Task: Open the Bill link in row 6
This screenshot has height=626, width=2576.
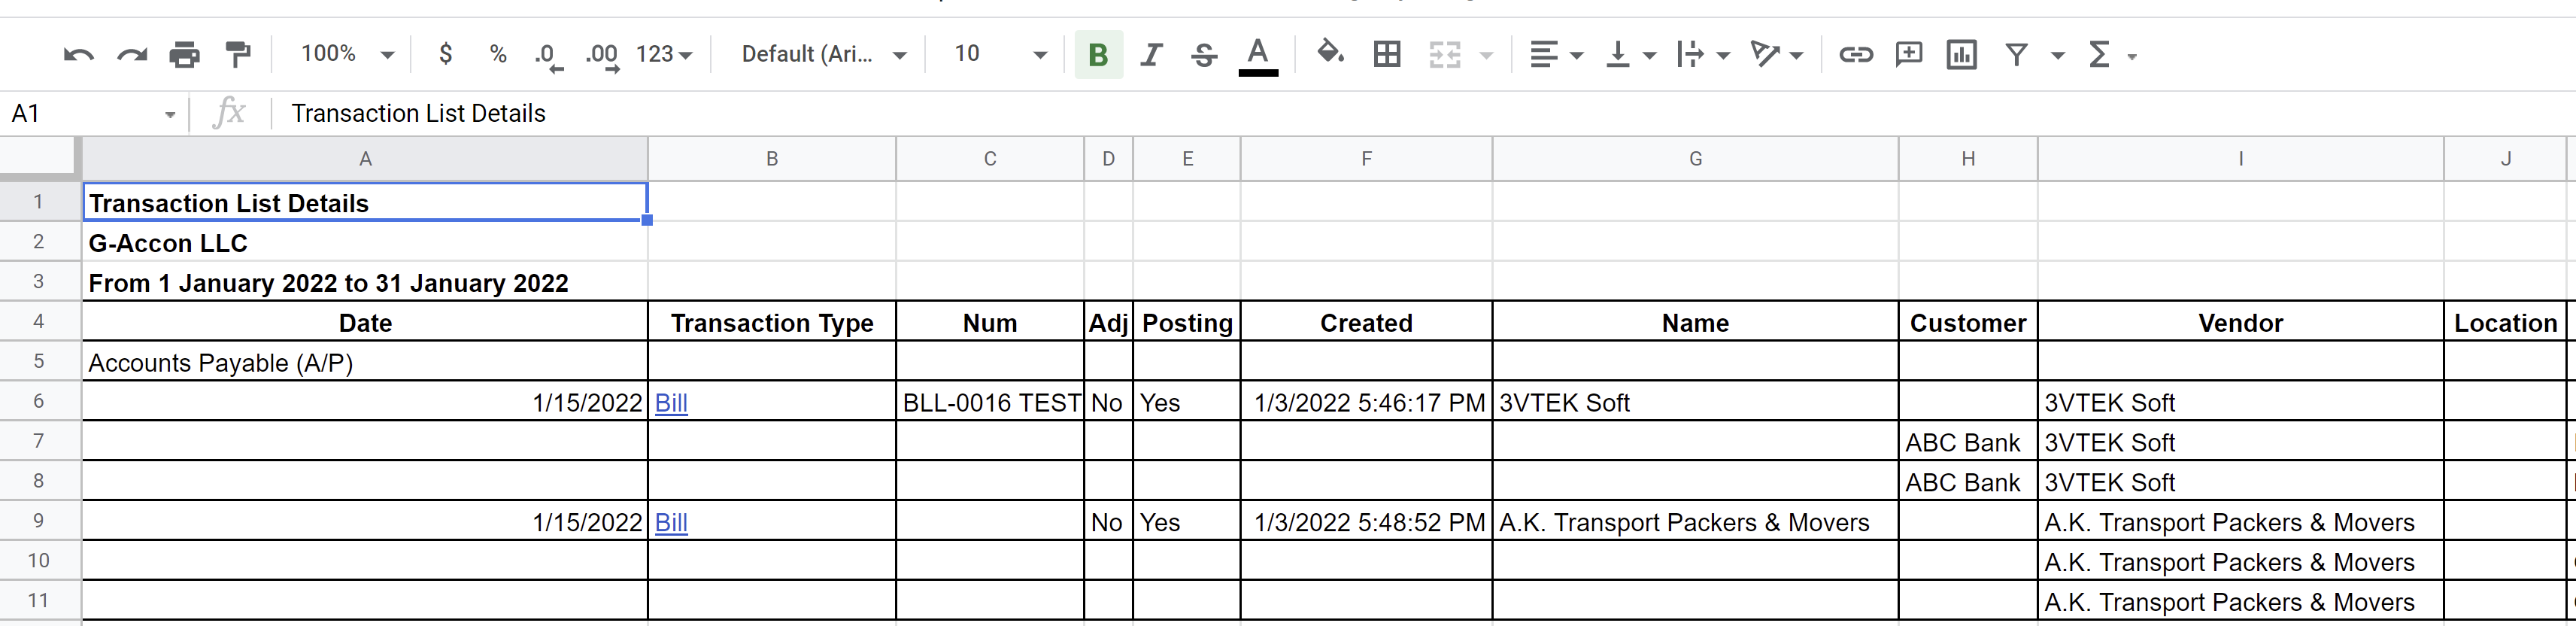Action: 671,403
